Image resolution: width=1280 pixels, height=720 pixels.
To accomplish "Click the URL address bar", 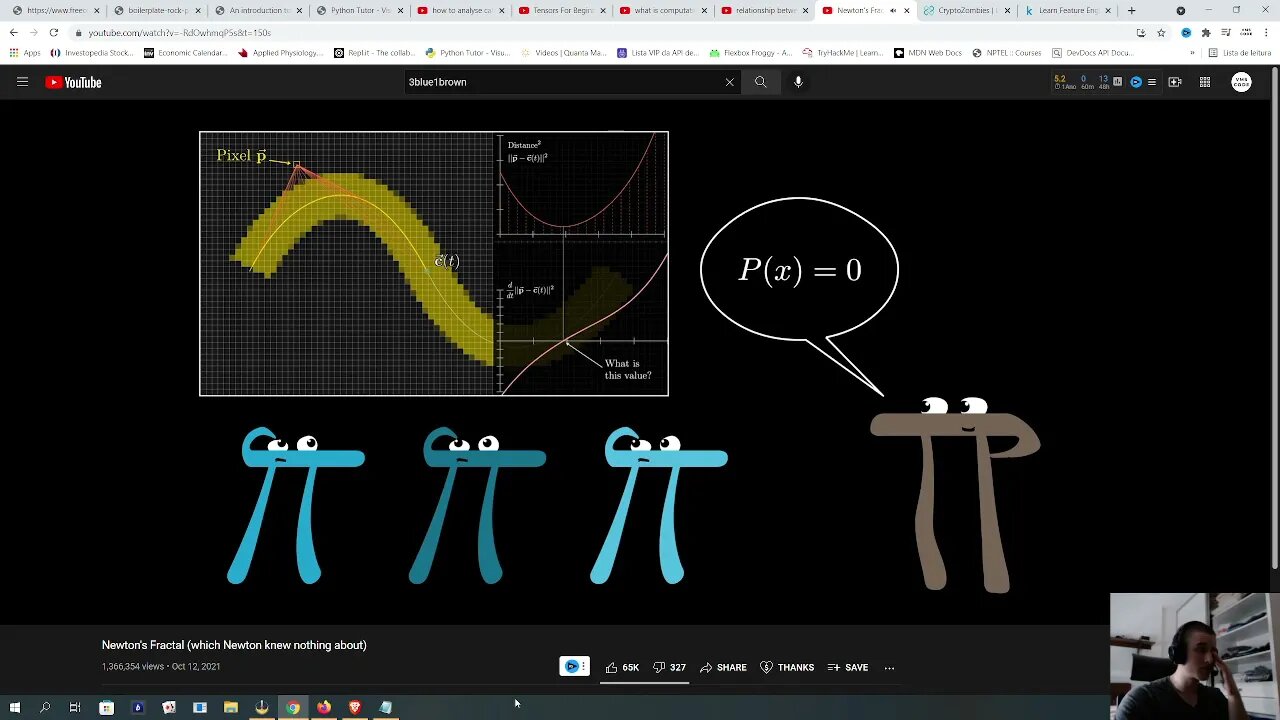I will [x=600, y=32].
